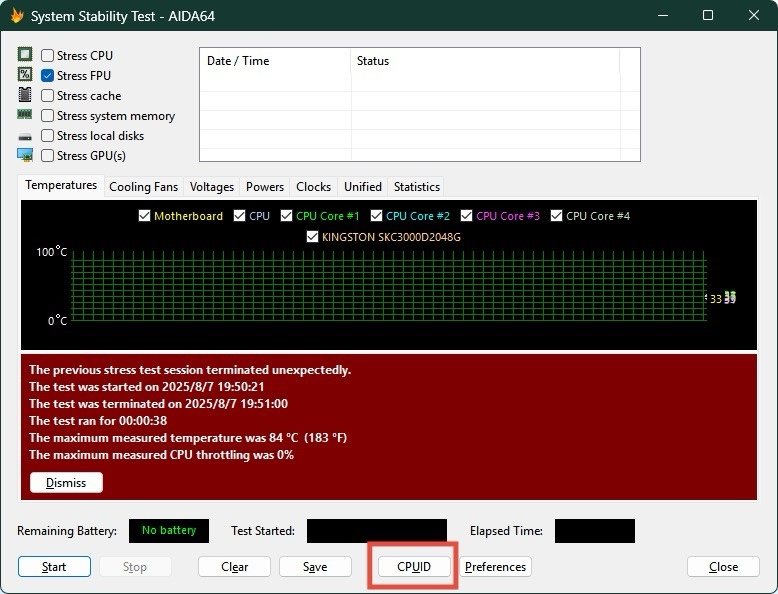778x594 pixels.
Task: Toggle CPU Core #3 graph checkbox
Action: coord(466,215)
